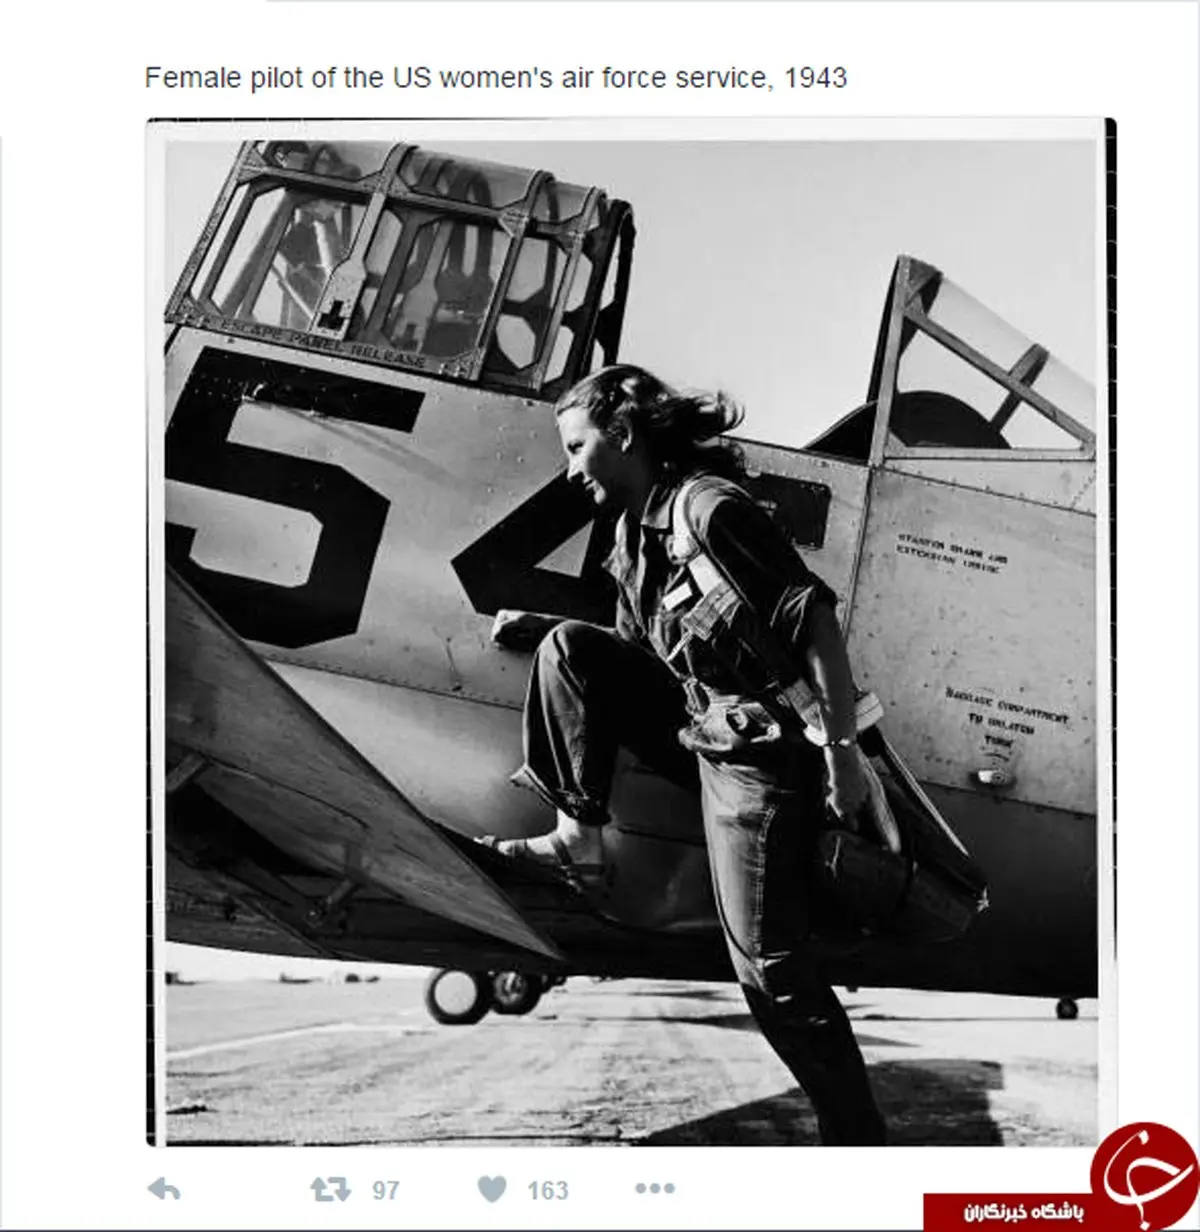Click the landing gear wheels in the photo
Screen dimensions: 1200x1232
[488, 994]
